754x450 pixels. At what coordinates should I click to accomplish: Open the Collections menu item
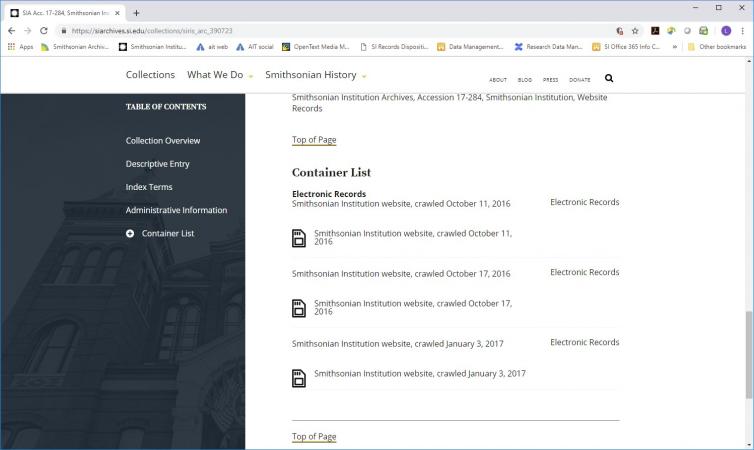[x=150, y=75]
